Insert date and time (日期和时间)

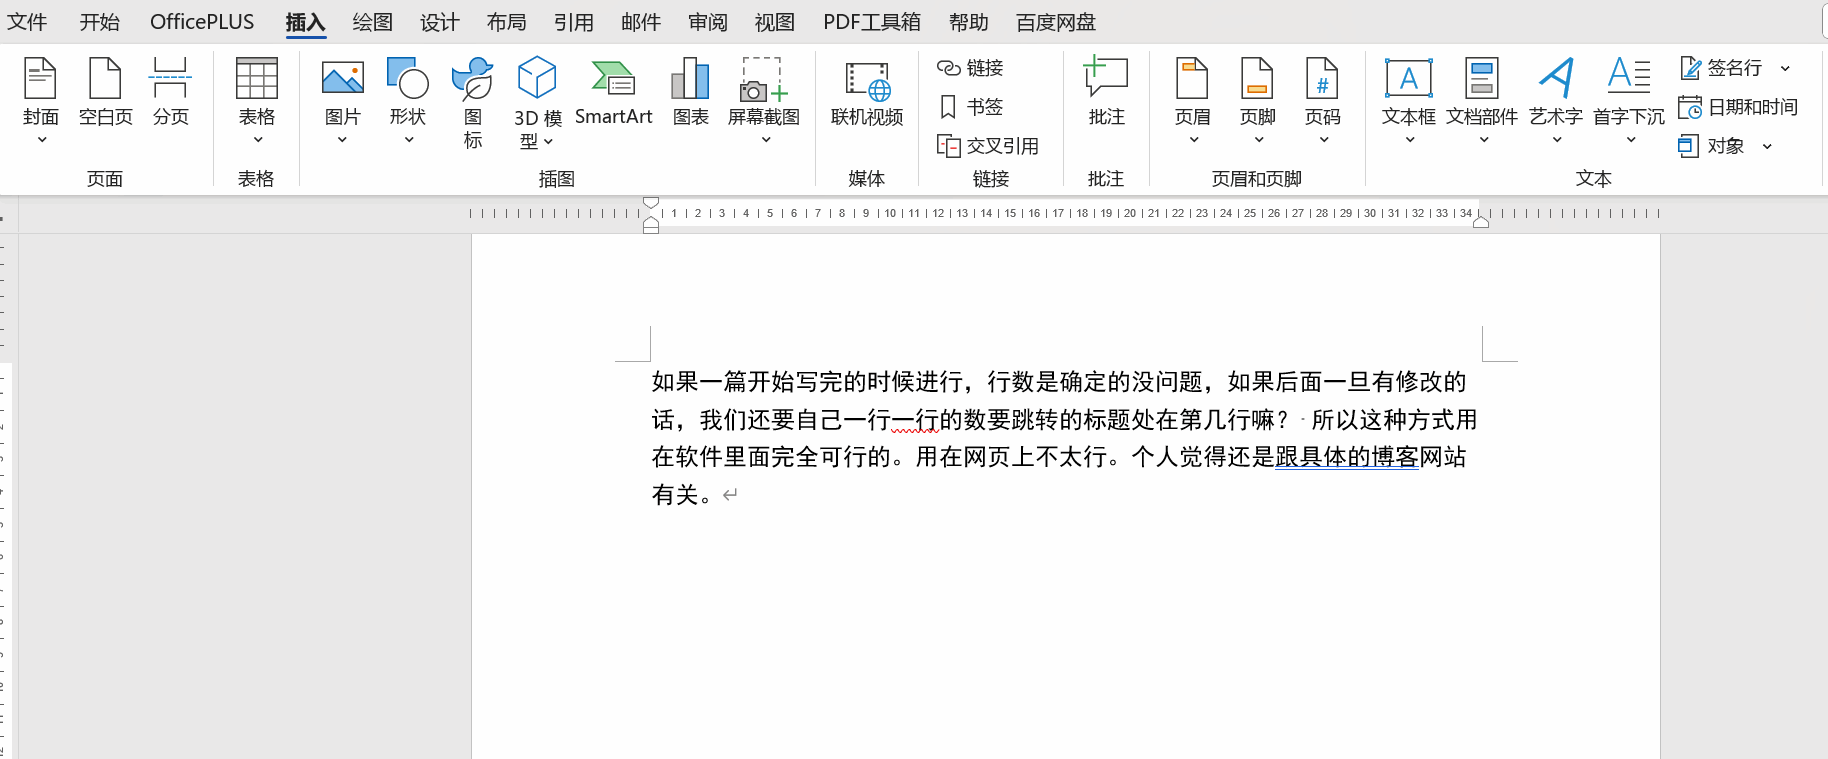coord(1738,107)
